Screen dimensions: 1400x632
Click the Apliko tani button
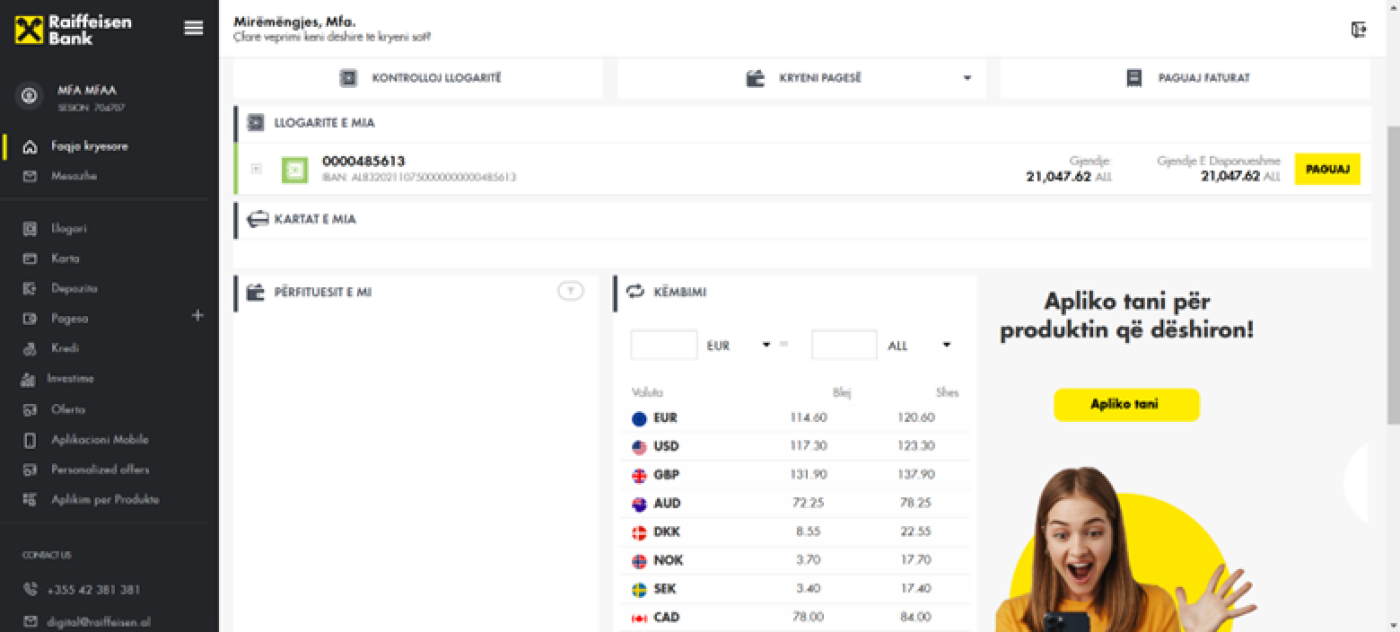pos(1126,405)
